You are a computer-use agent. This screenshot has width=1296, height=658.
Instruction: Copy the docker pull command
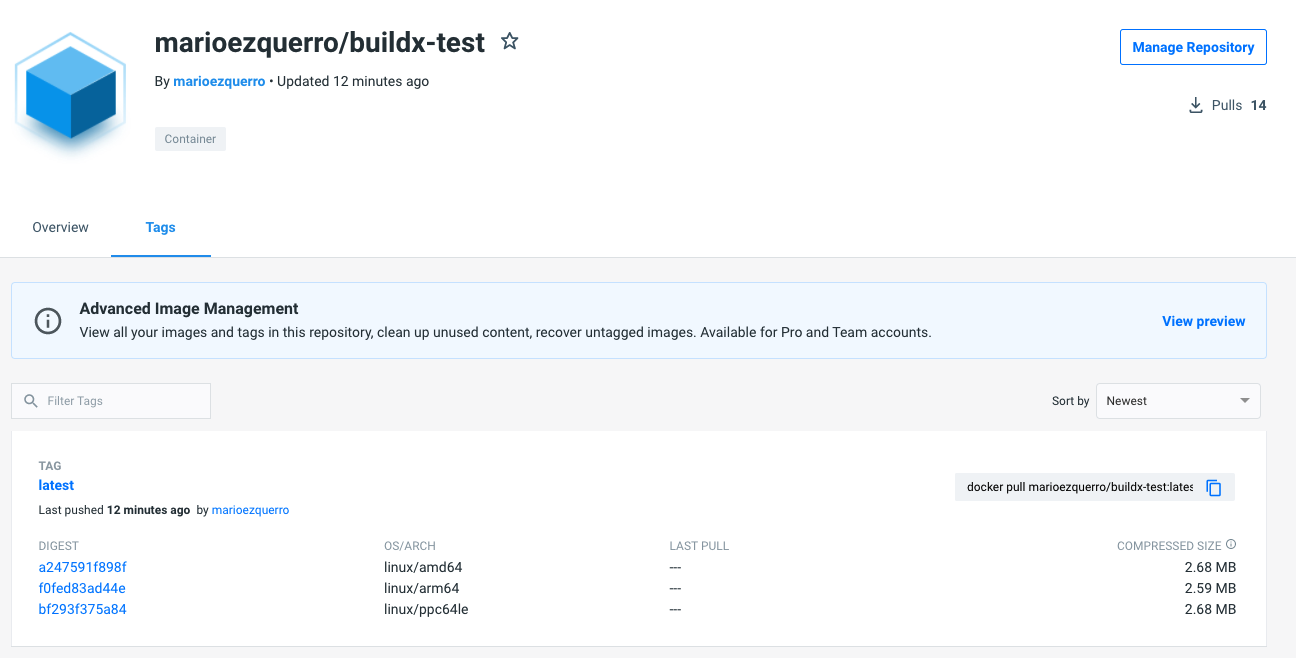click(1214, 488)
